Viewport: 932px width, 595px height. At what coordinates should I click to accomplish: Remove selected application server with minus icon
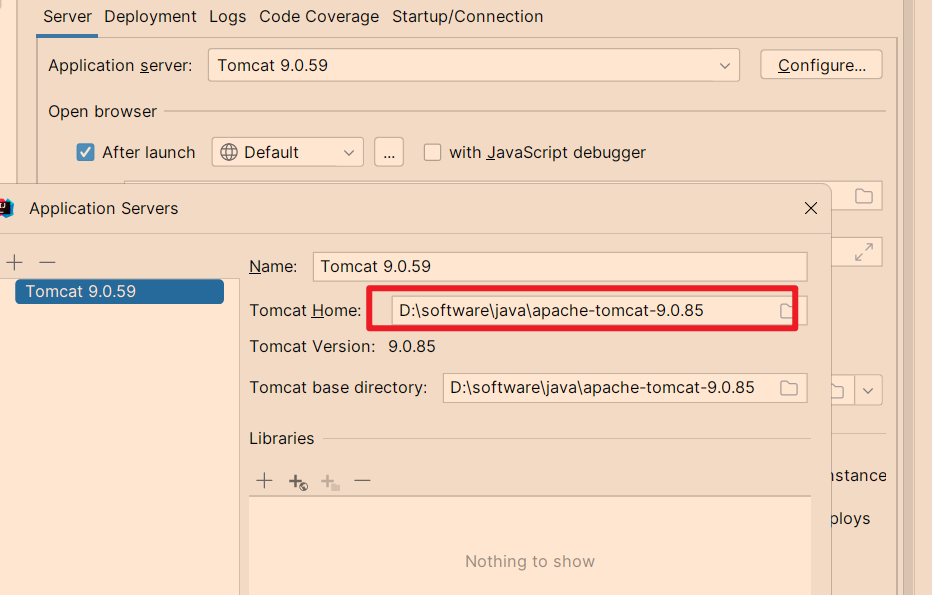coord(47,262)
